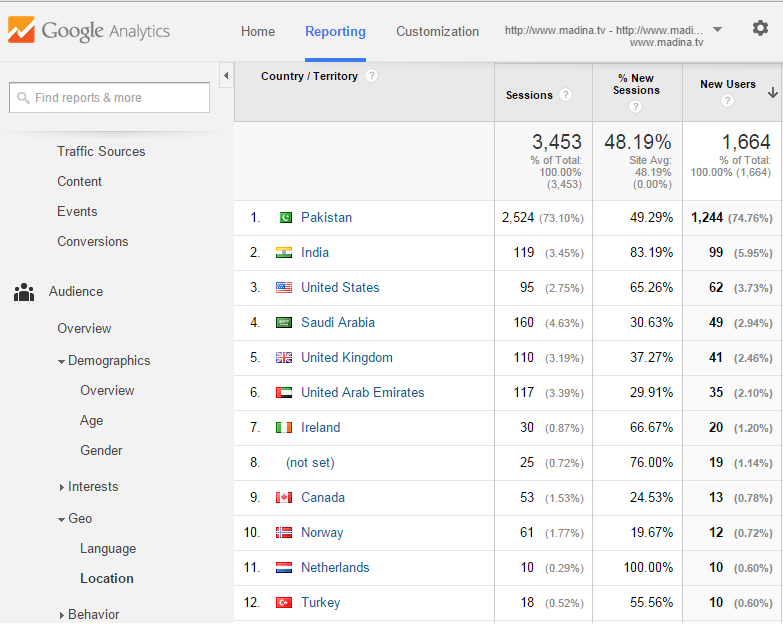The height and width of the screenshot is (624, 783).
Task: Open the Language report
Action: 108,549
